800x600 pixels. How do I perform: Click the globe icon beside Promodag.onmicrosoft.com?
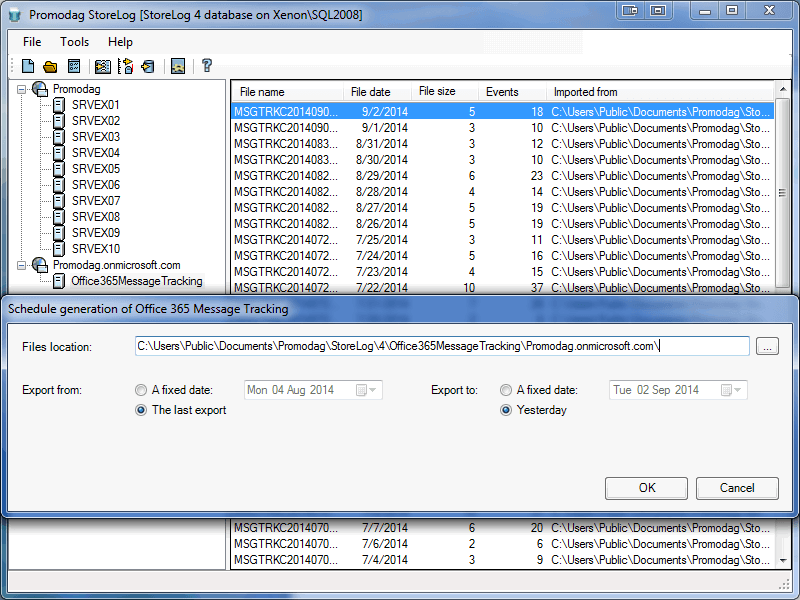pos(40,265)
